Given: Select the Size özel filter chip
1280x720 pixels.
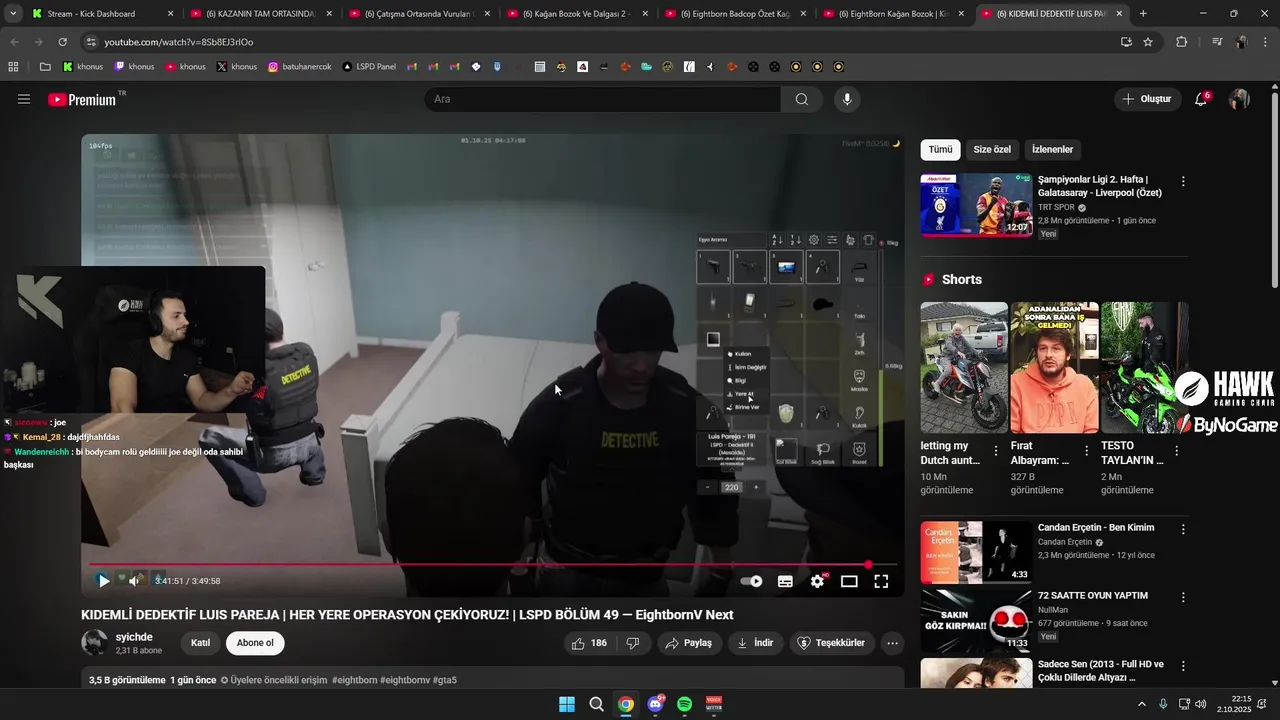Looking at the screenshot, I should click(992, 150).
